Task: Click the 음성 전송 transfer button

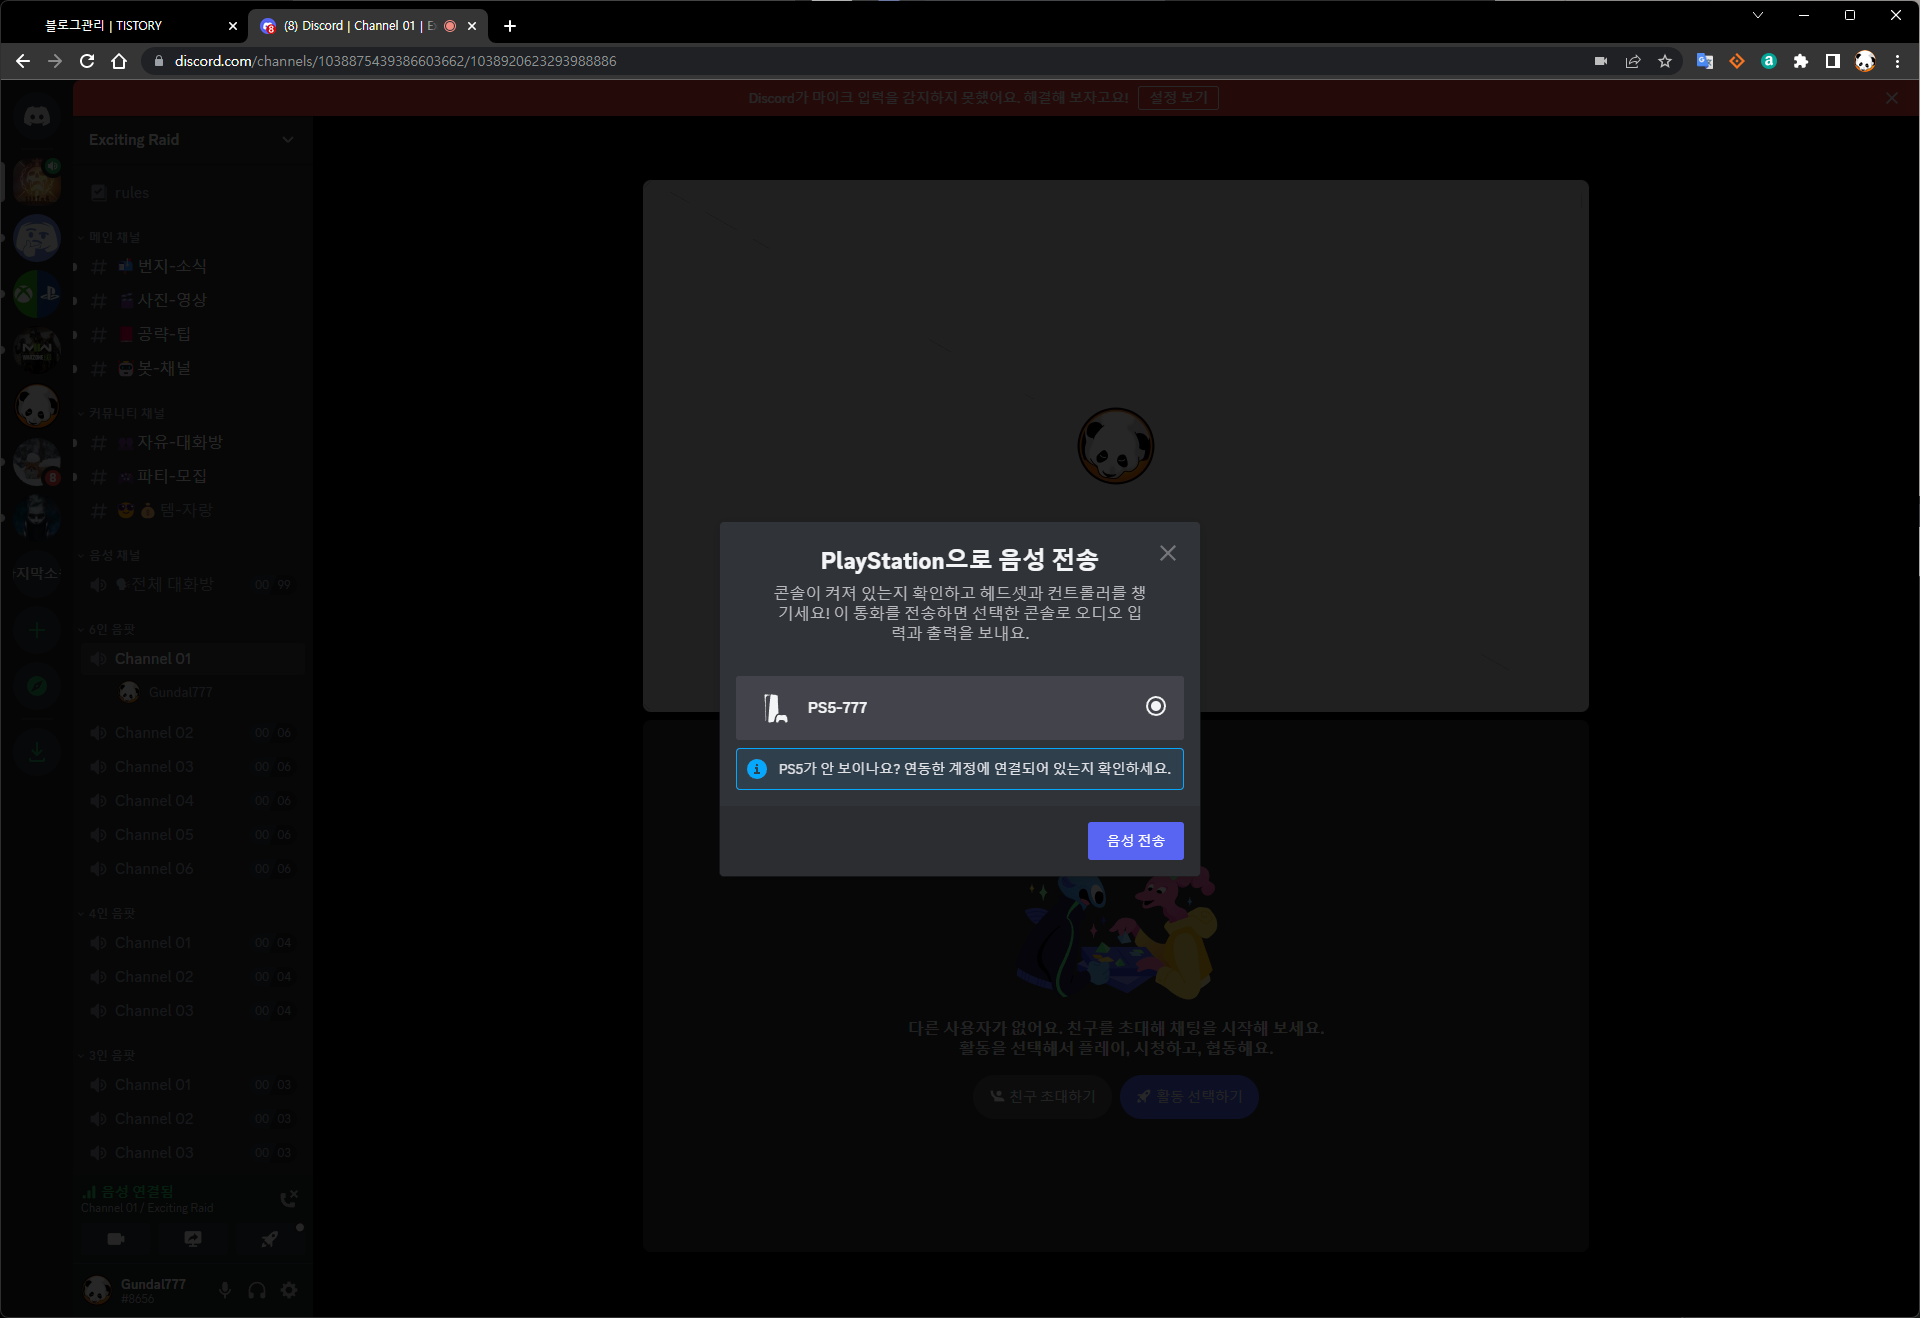Action: click(x=1135, y=841)
